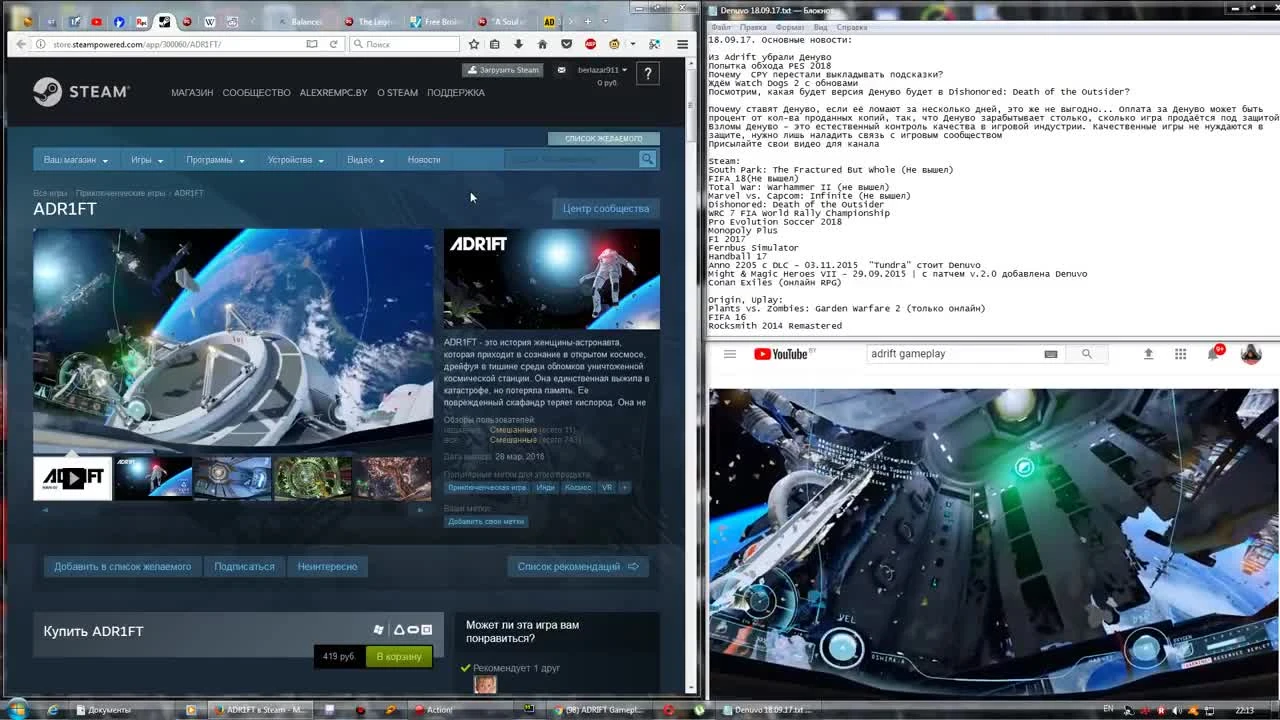Viewport: 1280px width, 720px height.
Task: Click the Steam search magnifier icon
Action: click(646, 159)
